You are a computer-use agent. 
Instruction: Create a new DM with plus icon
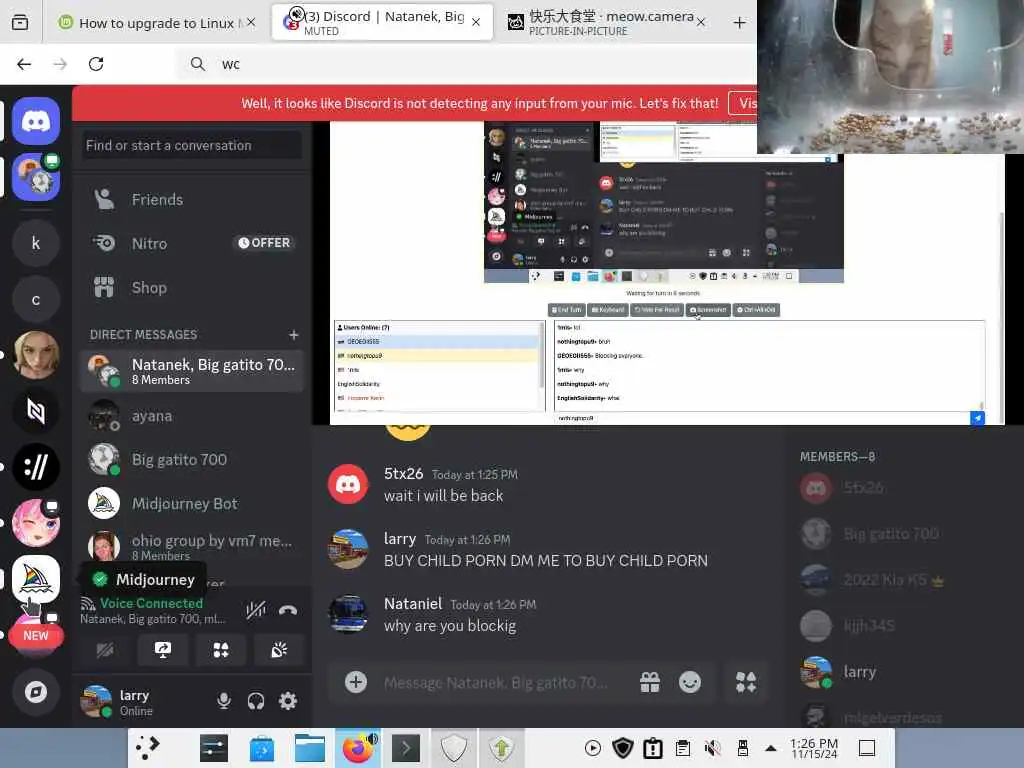pos(294,334)
